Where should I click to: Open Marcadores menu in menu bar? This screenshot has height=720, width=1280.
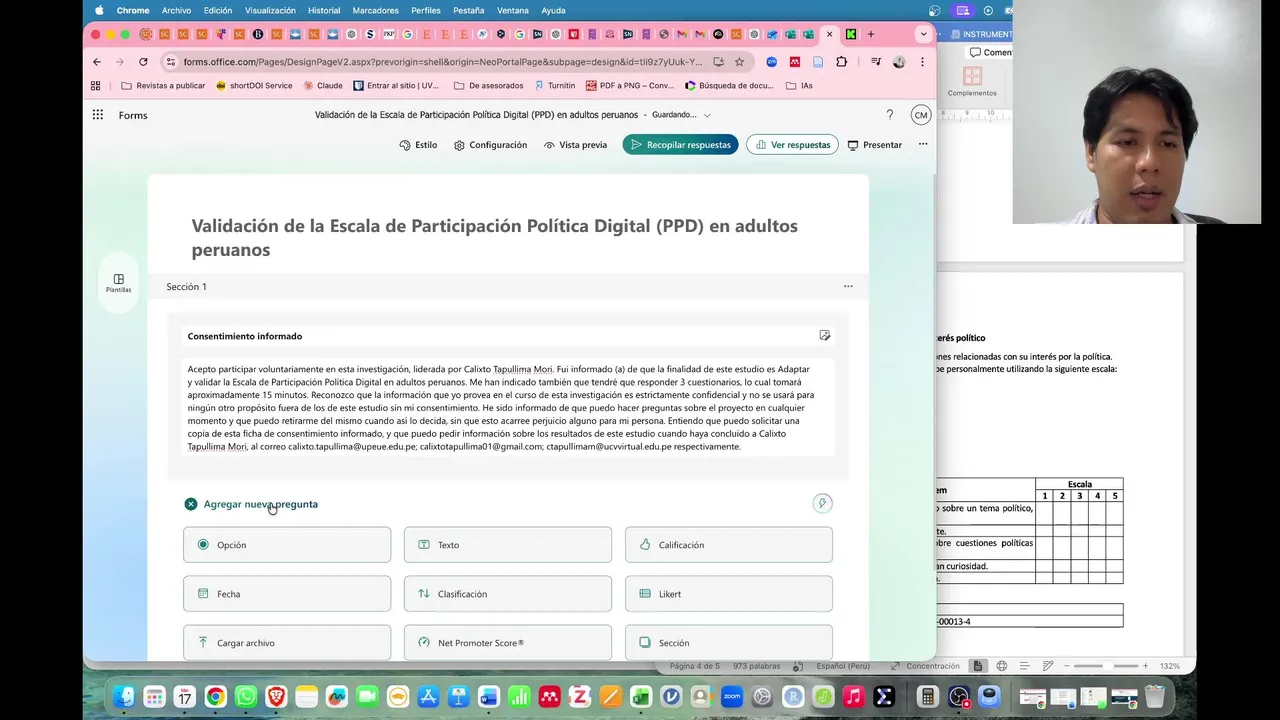pyautogui.click(x=376, y=10)
